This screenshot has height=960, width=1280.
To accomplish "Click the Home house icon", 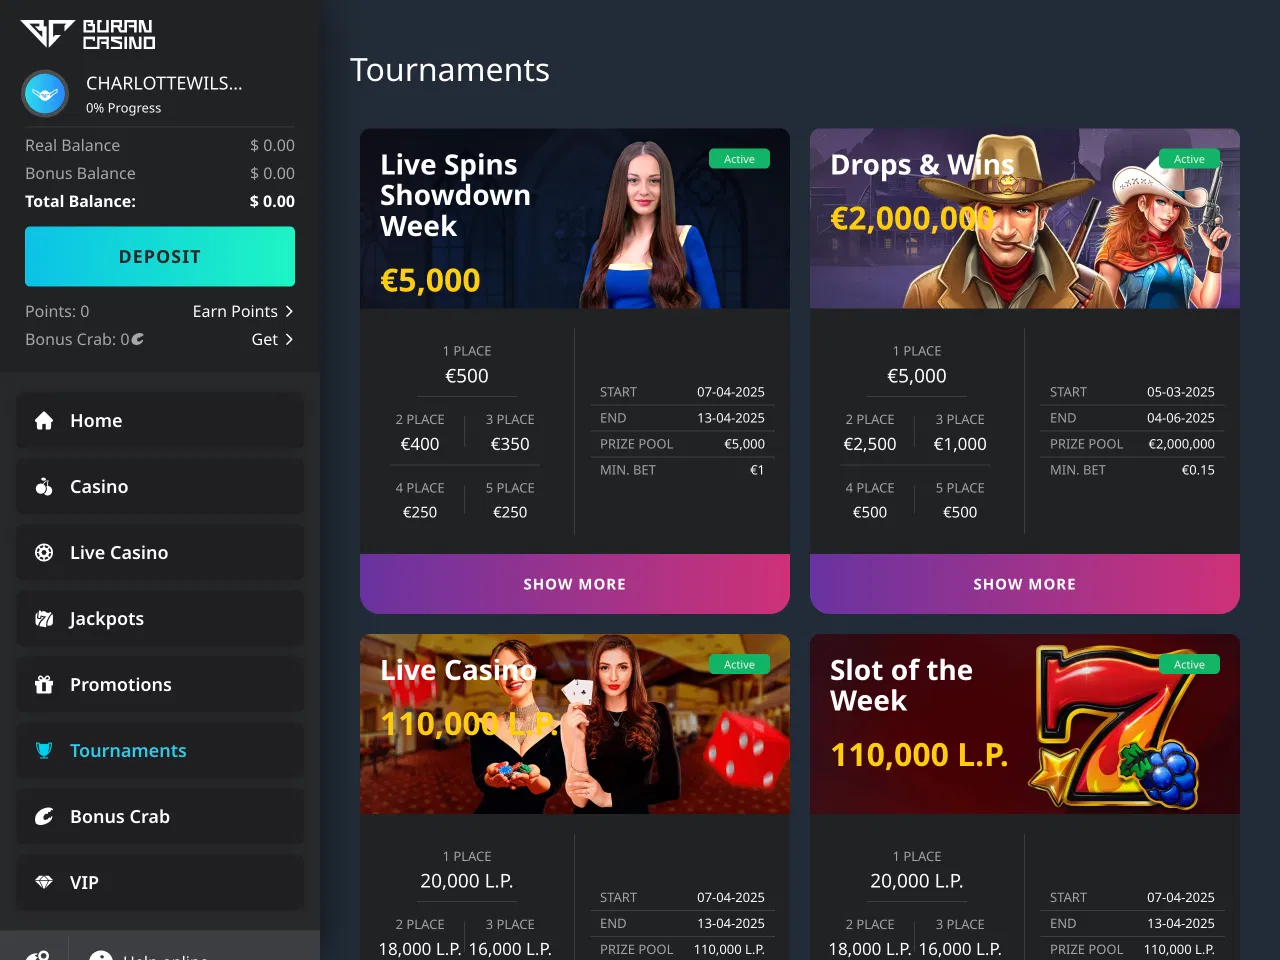I will tap(44, 421).
